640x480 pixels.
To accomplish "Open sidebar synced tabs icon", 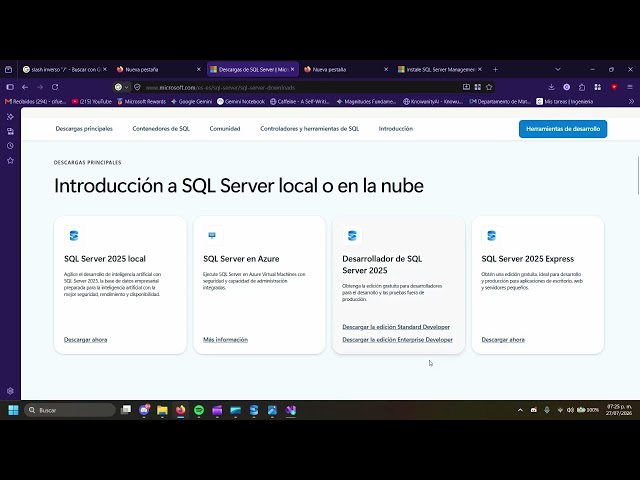I will tap(10, 131).
